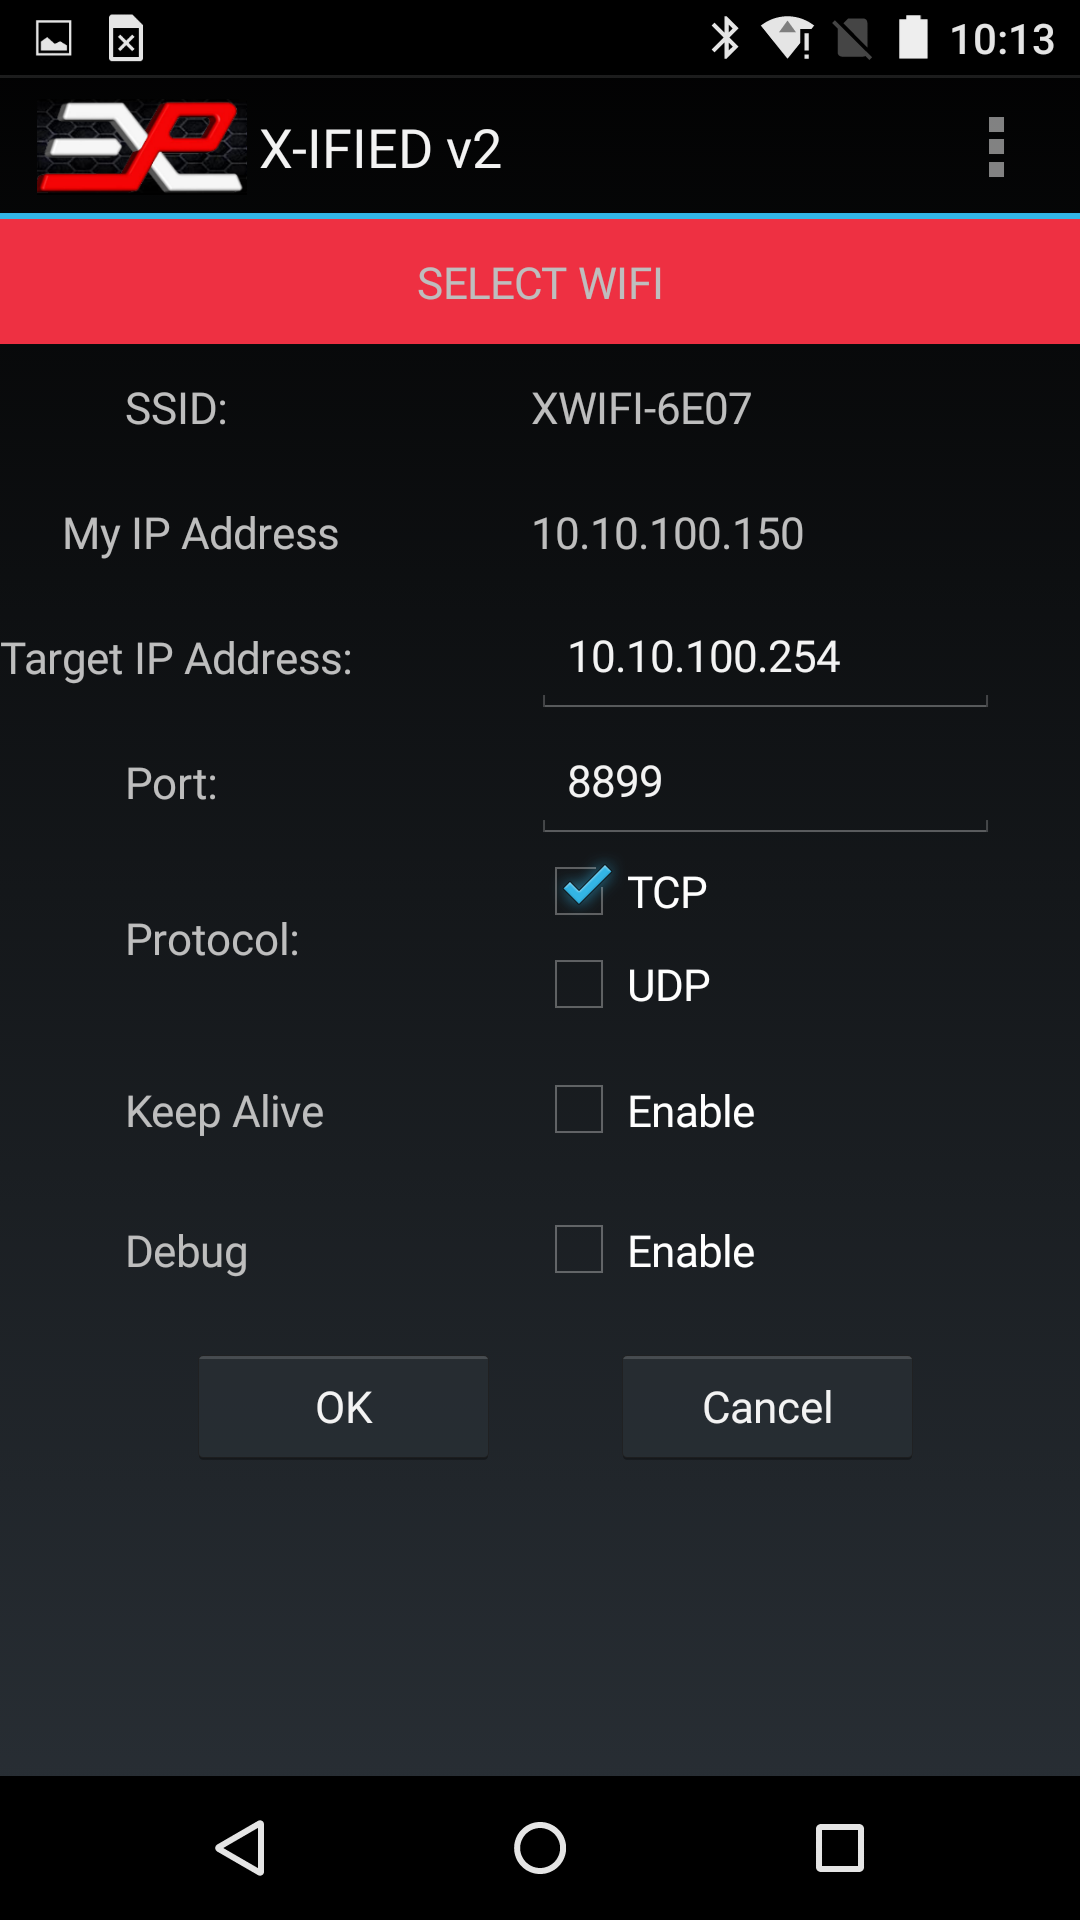
Task: Enable the Keep Alive checkbox
Action: pyautogui.click(x=579, y=1110)
